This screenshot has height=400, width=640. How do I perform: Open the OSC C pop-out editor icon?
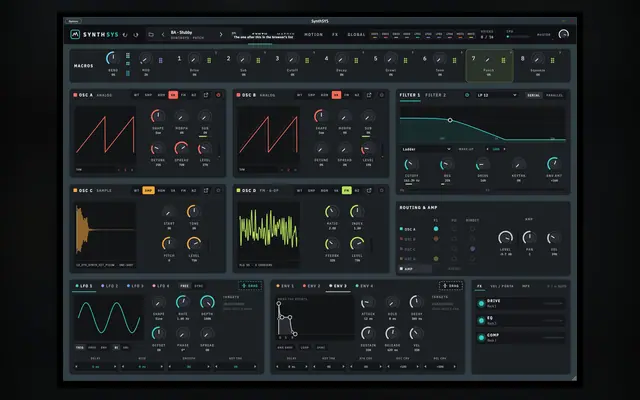click(x=206, y=190)
